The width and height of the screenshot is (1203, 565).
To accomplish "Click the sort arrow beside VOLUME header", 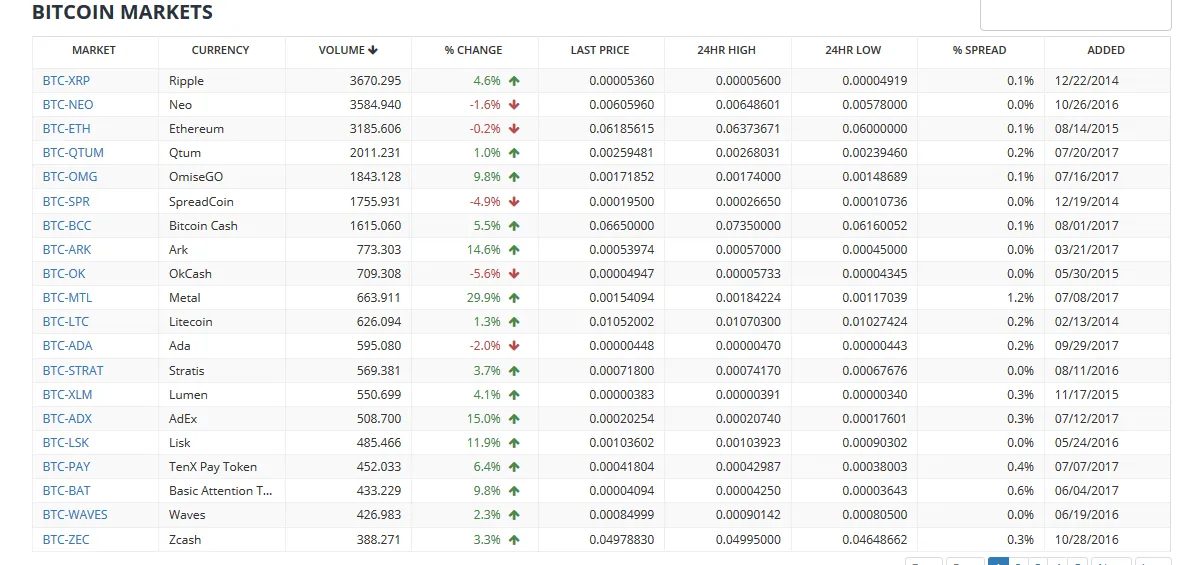I will [373, 50].
